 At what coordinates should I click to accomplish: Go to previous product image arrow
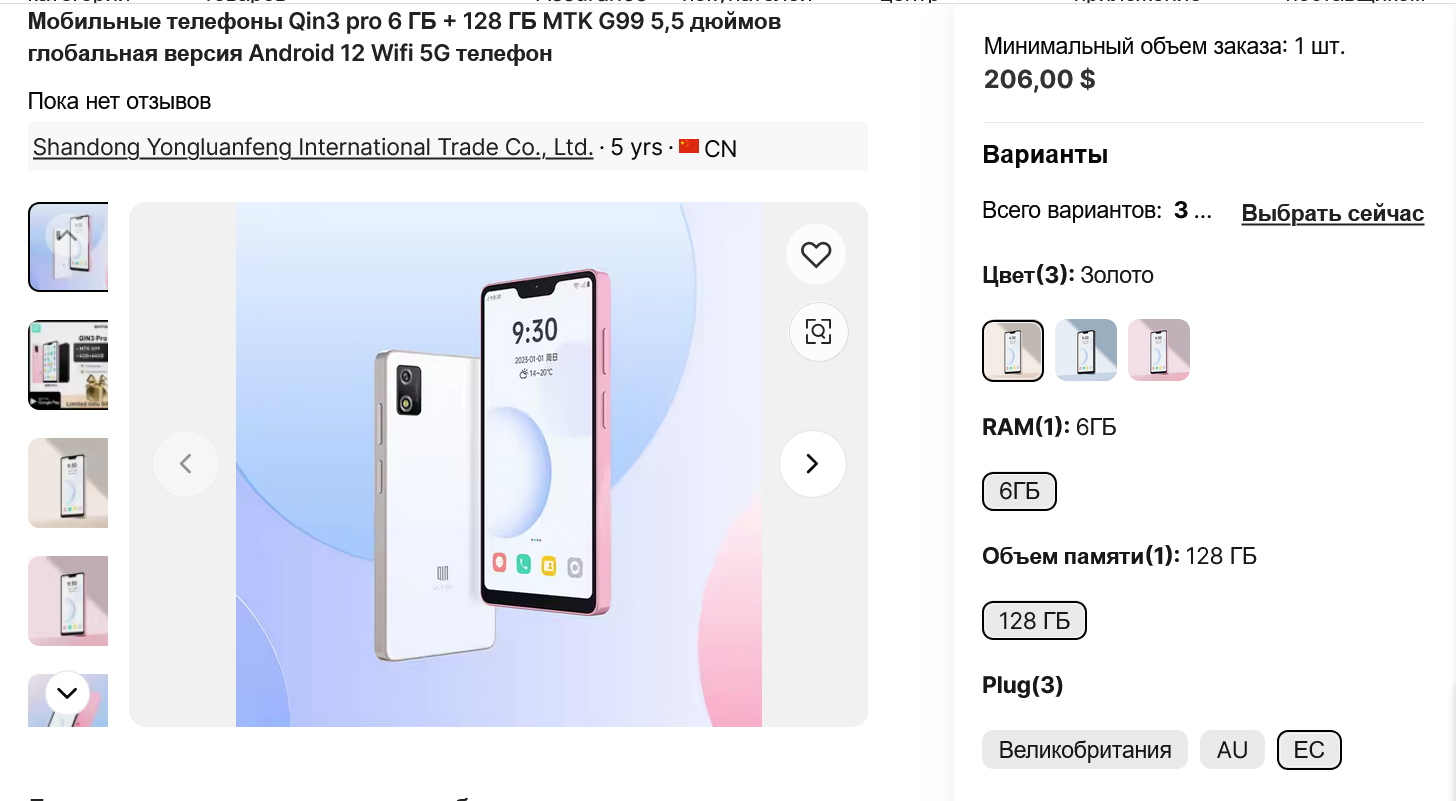pyautogui.click(x=185, y=464)
